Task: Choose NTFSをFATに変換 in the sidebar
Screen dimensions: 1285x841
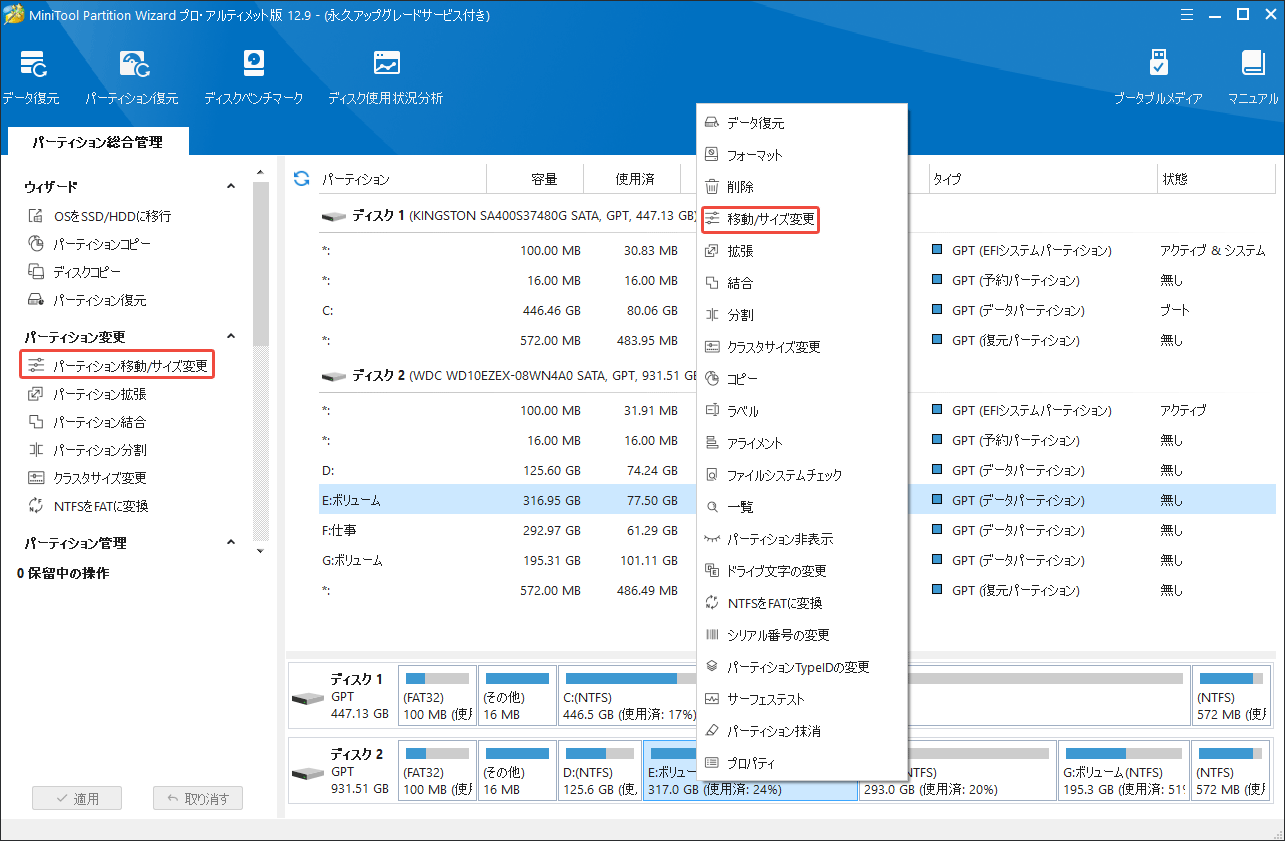Action: [88, 506]
